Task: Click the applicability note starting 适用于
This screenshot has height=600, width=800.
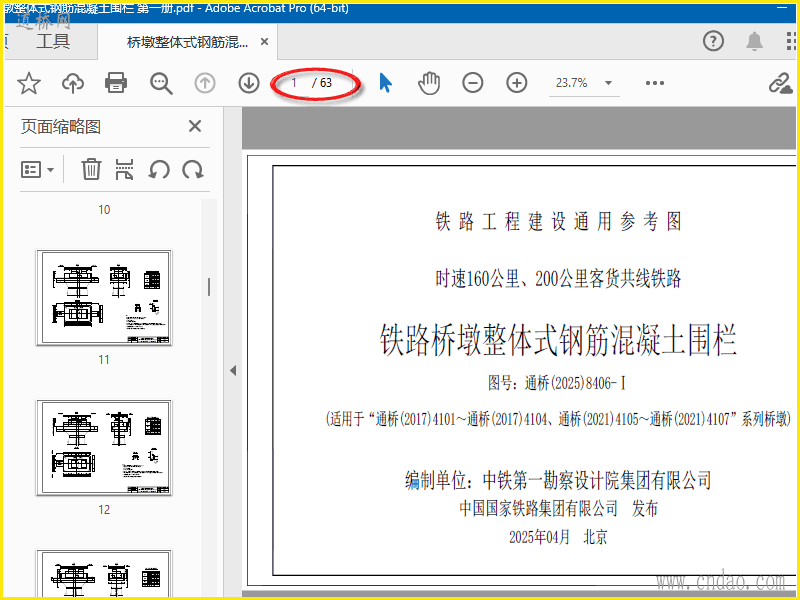Action: click(x=558, y=419)
